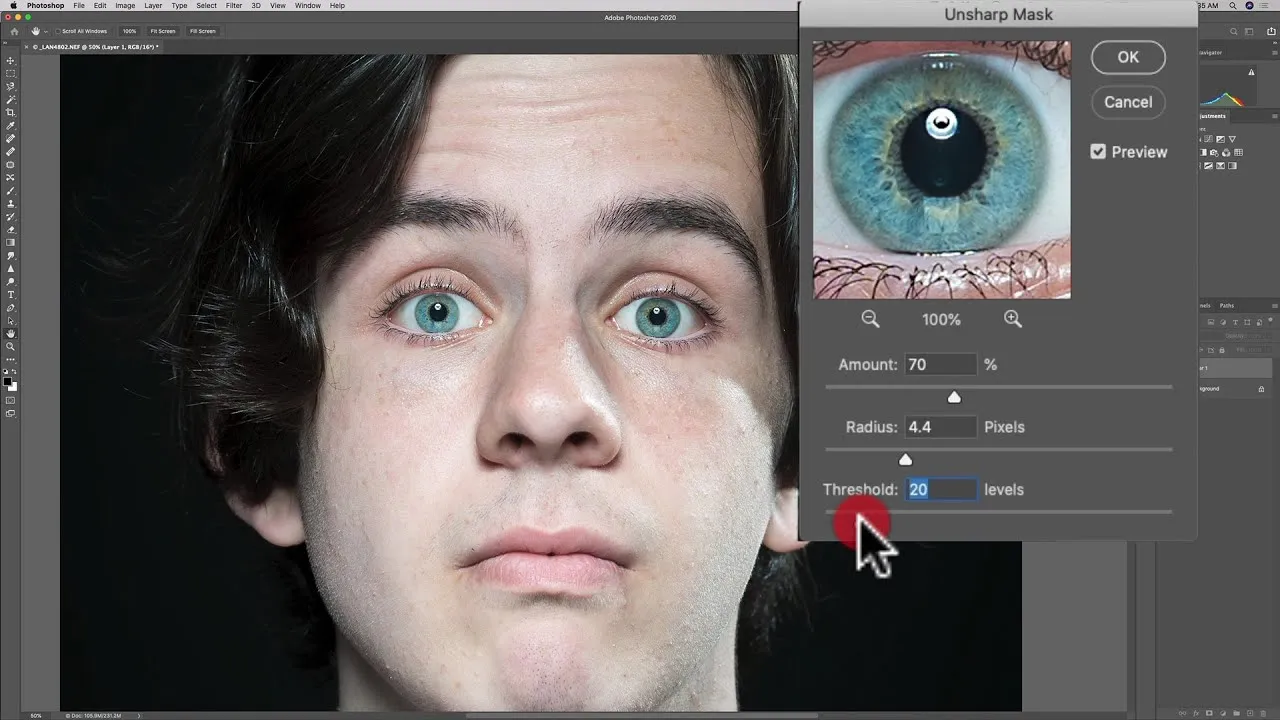Enable the Scroll All Windows option
The image size is (1280, 720).
click(x=58, y=31)
